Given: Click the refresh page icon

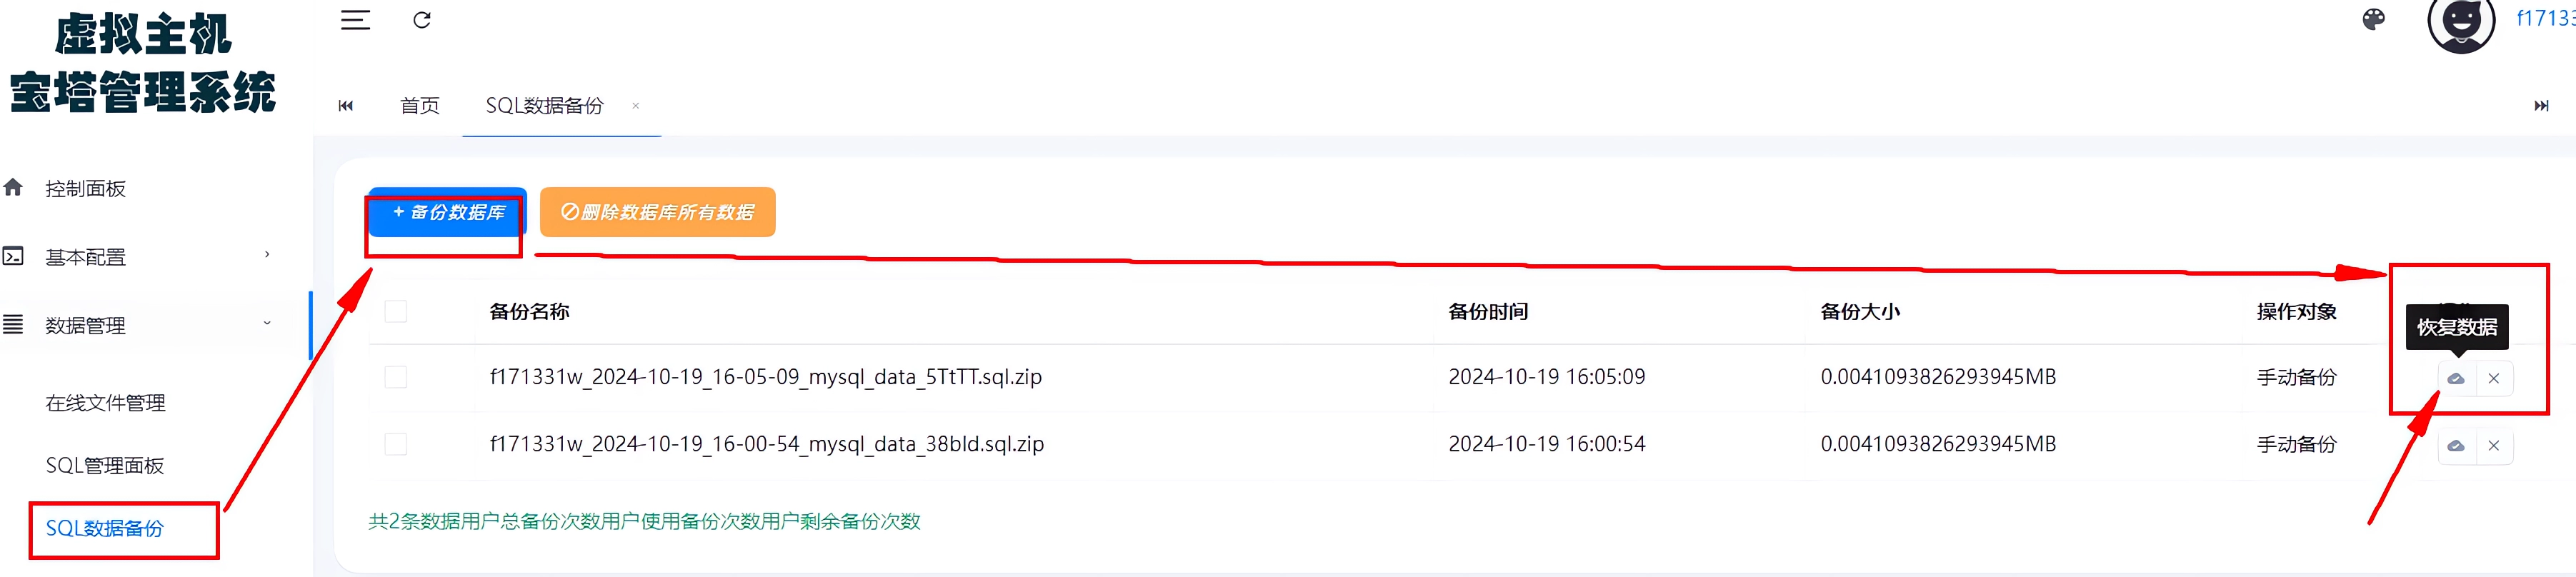Looking at the screenshot, I should tap(422, 20).
